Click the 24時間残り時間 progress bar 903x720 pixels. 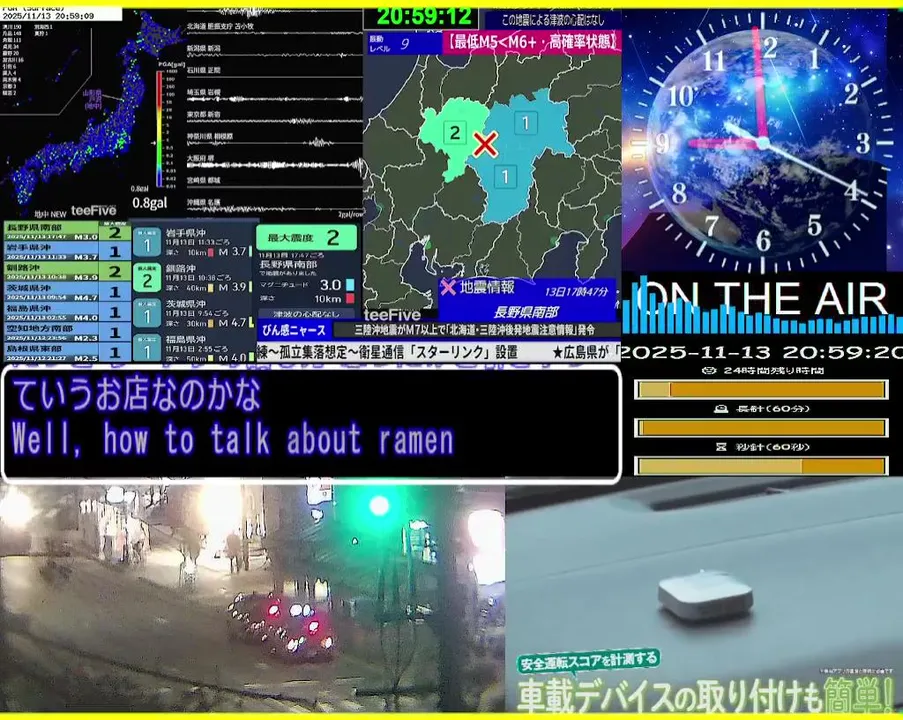click(761, 390)
